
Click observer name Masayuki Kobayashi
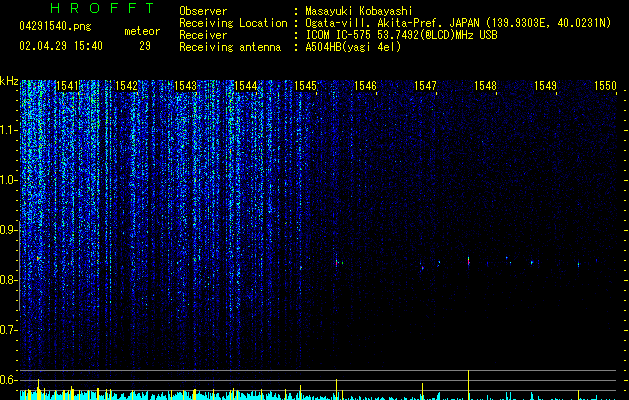pyautogui.click(x=359, y=11)
